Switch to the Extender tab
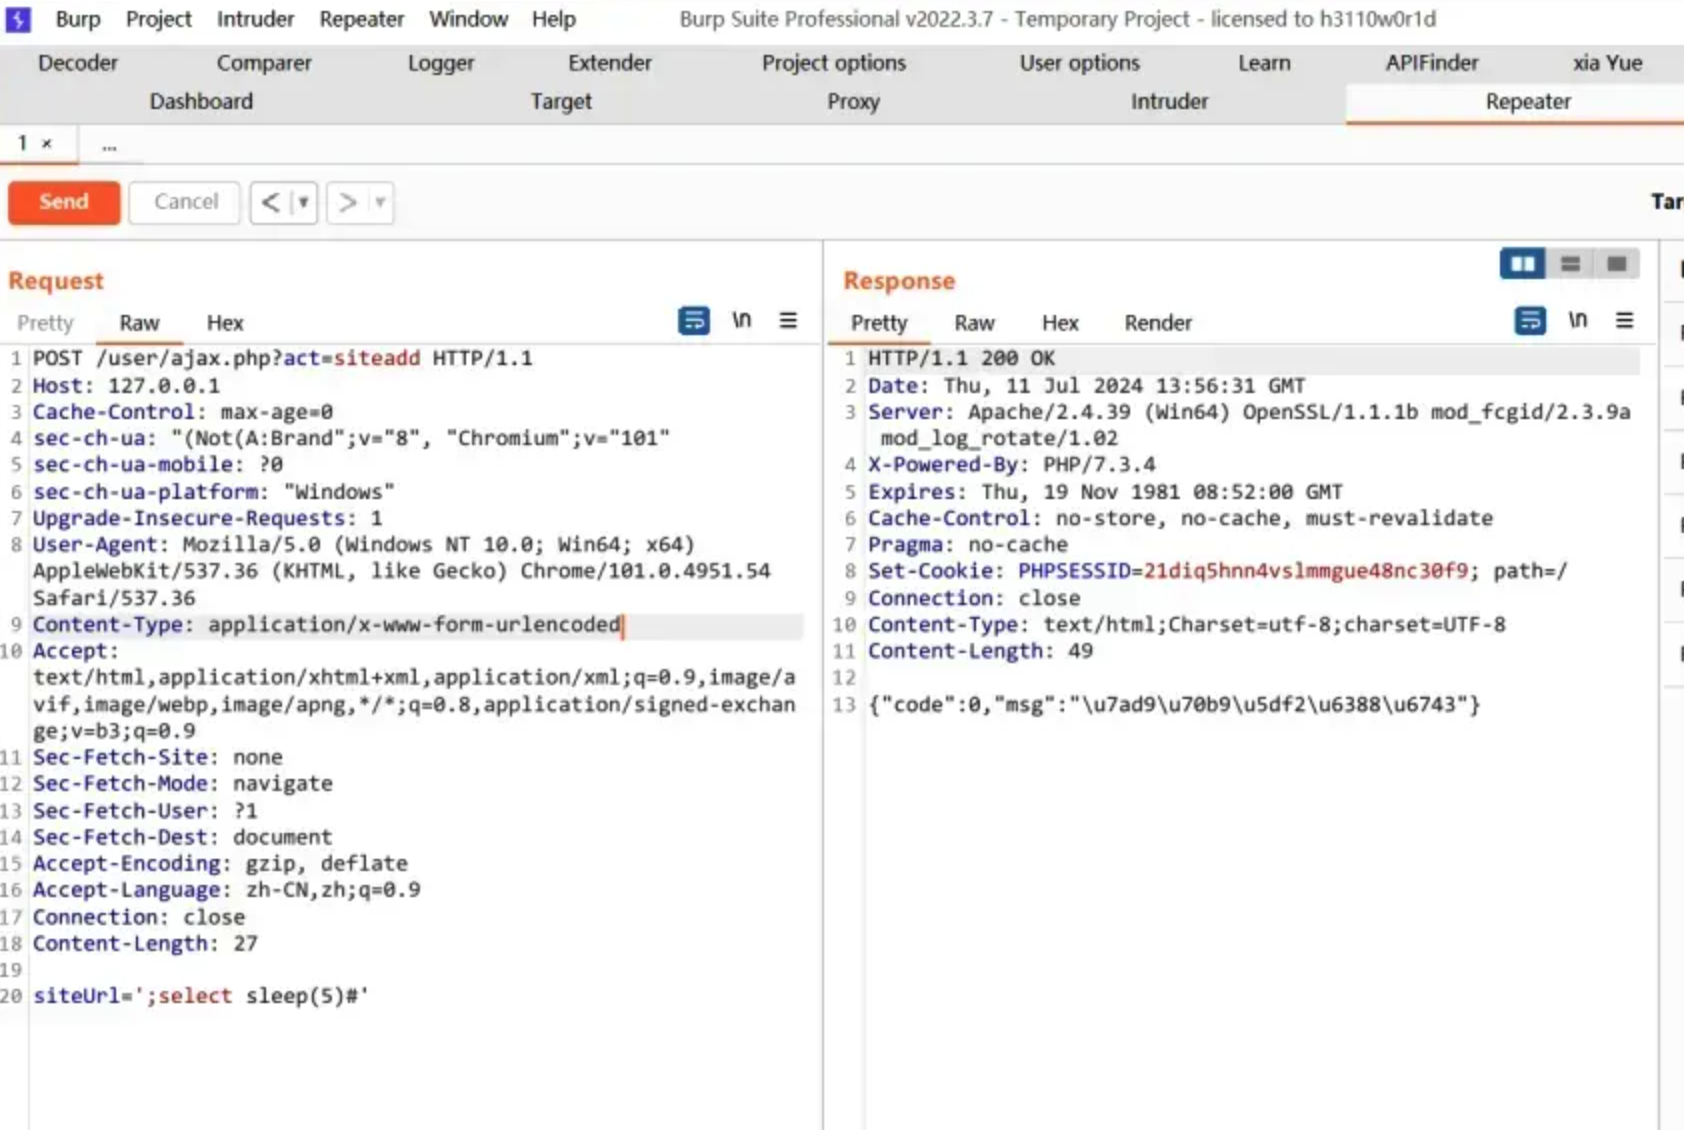This screenshot has width=1684, height=1130. click(x=609, y=63)
